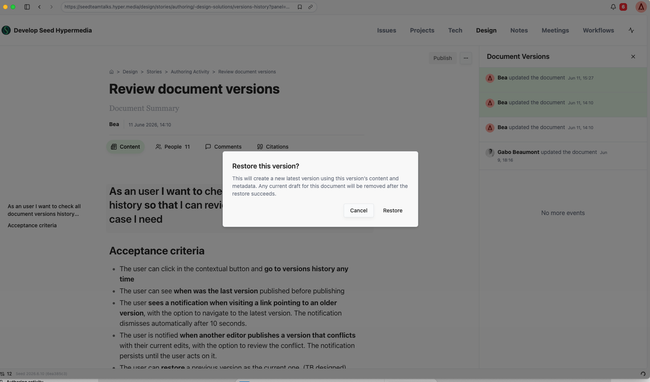Click Bea's avatar on Jun 11, 15:27 version
This screenshot has height=382, width=650.
point(490,78)
